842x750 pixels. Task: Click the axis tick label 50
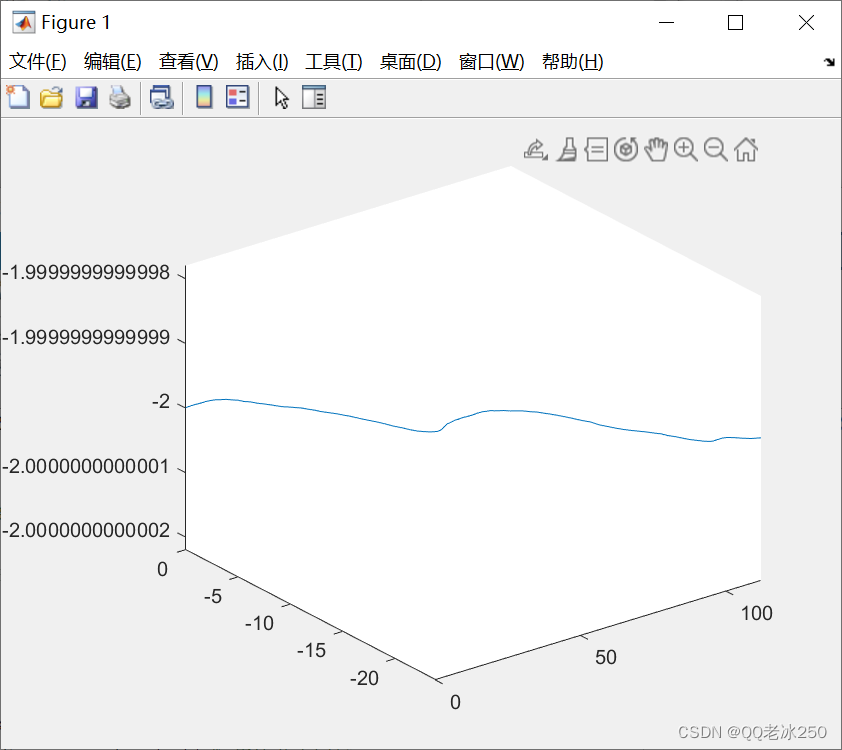(x=606, y=658)
